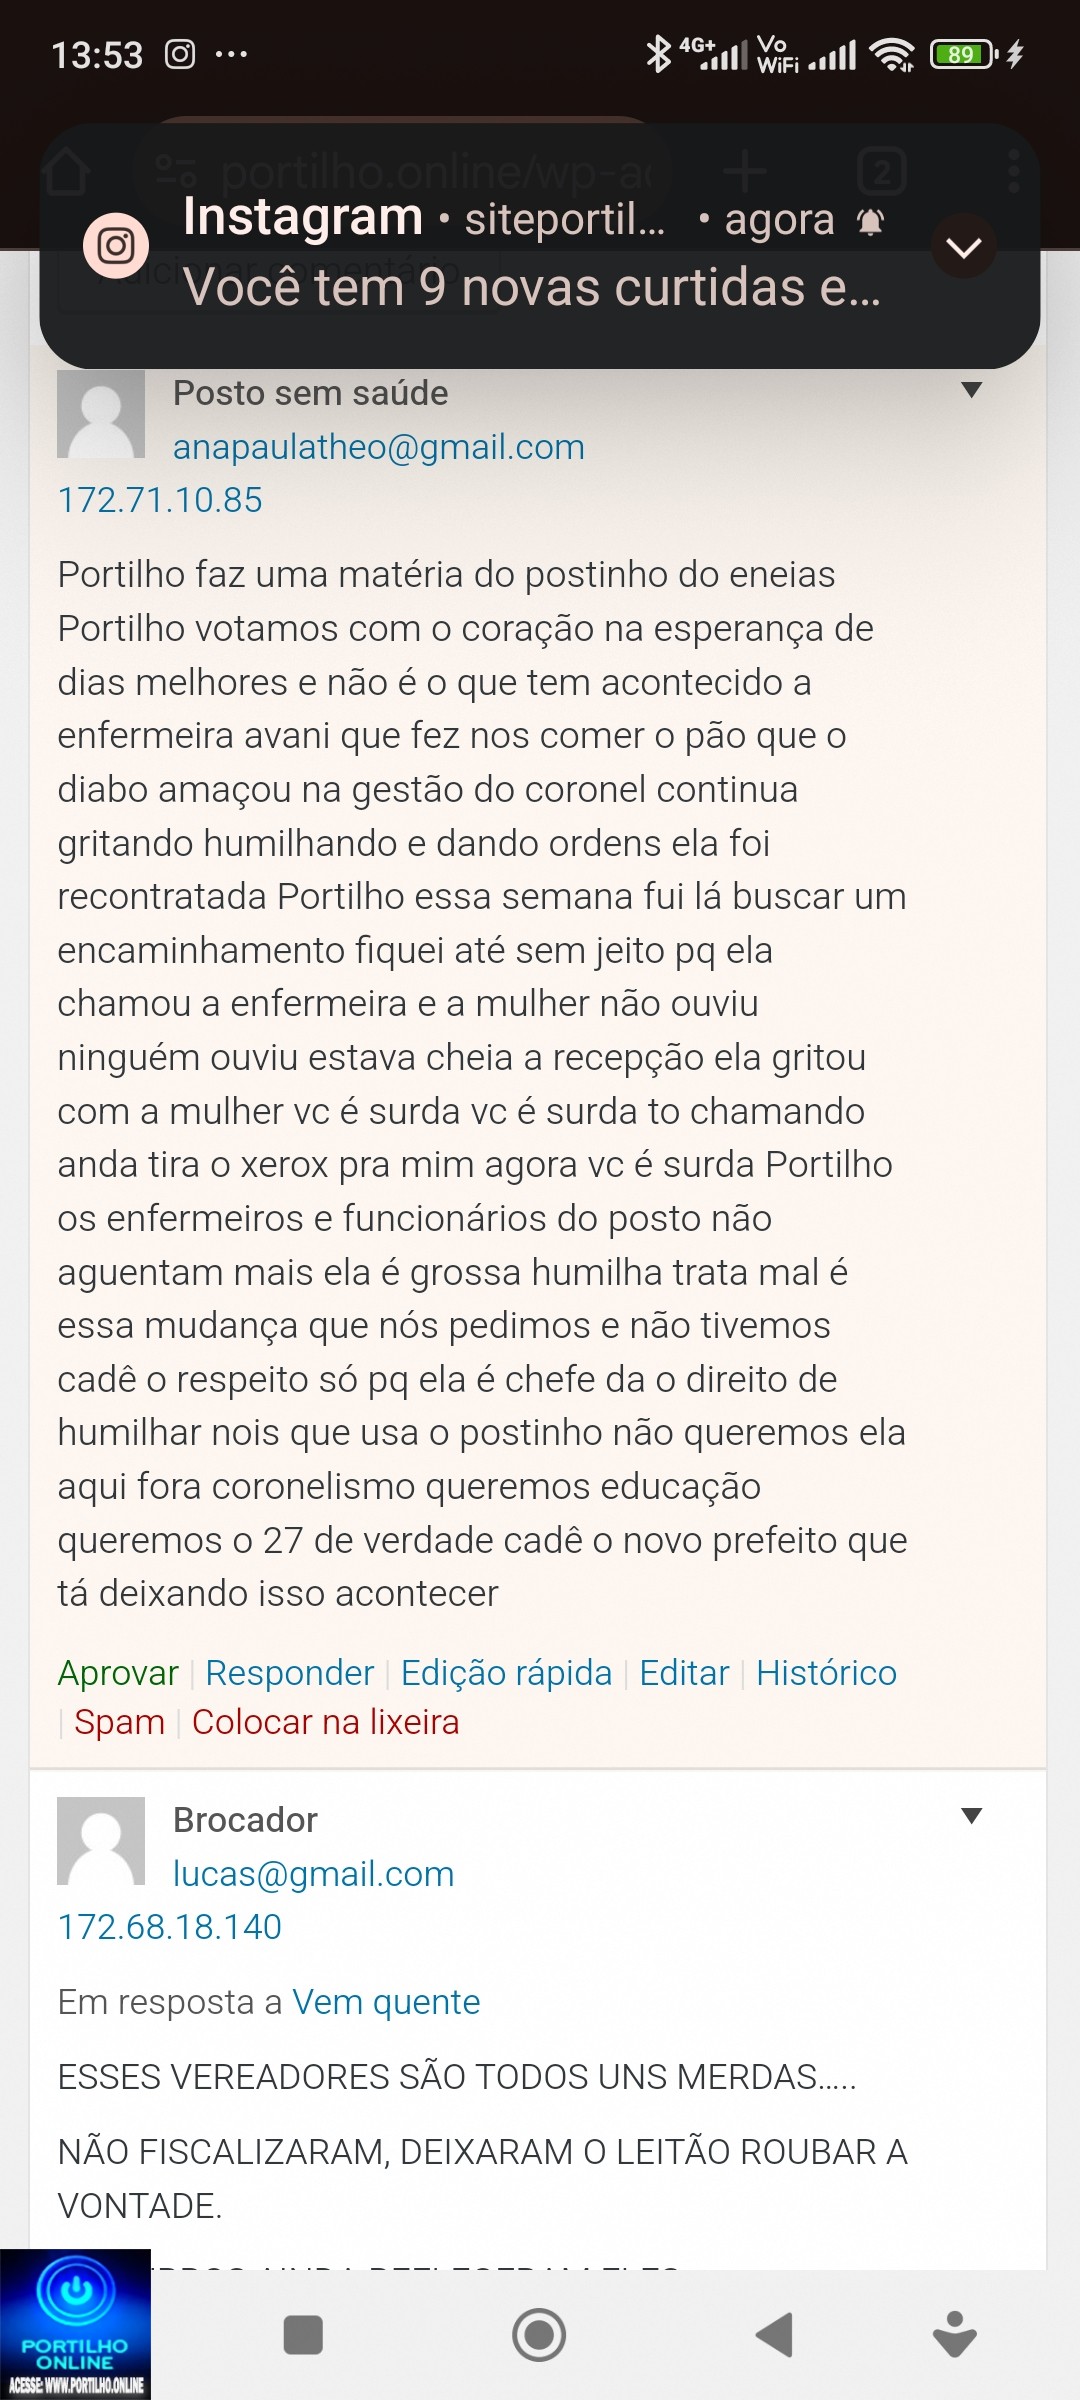
Task: Click Editar on the comment
Action: [684, 1673]
